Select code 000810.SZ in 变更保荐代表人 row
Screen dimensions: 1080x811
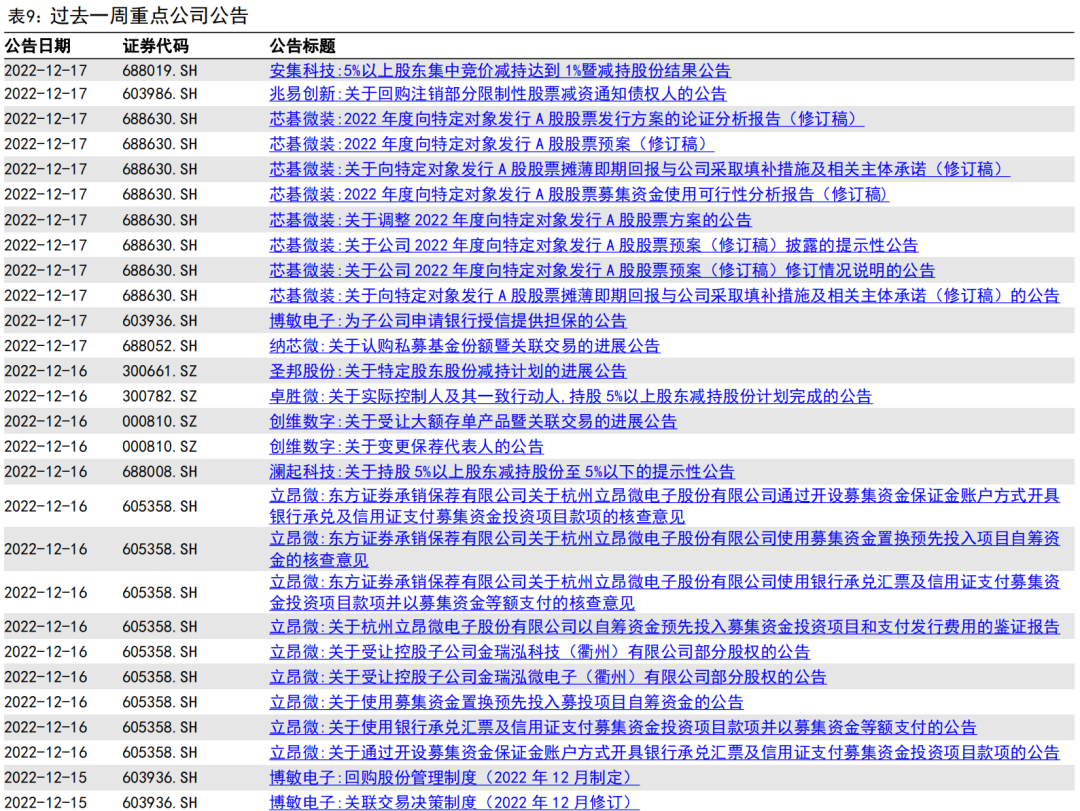tap(160, 446)
